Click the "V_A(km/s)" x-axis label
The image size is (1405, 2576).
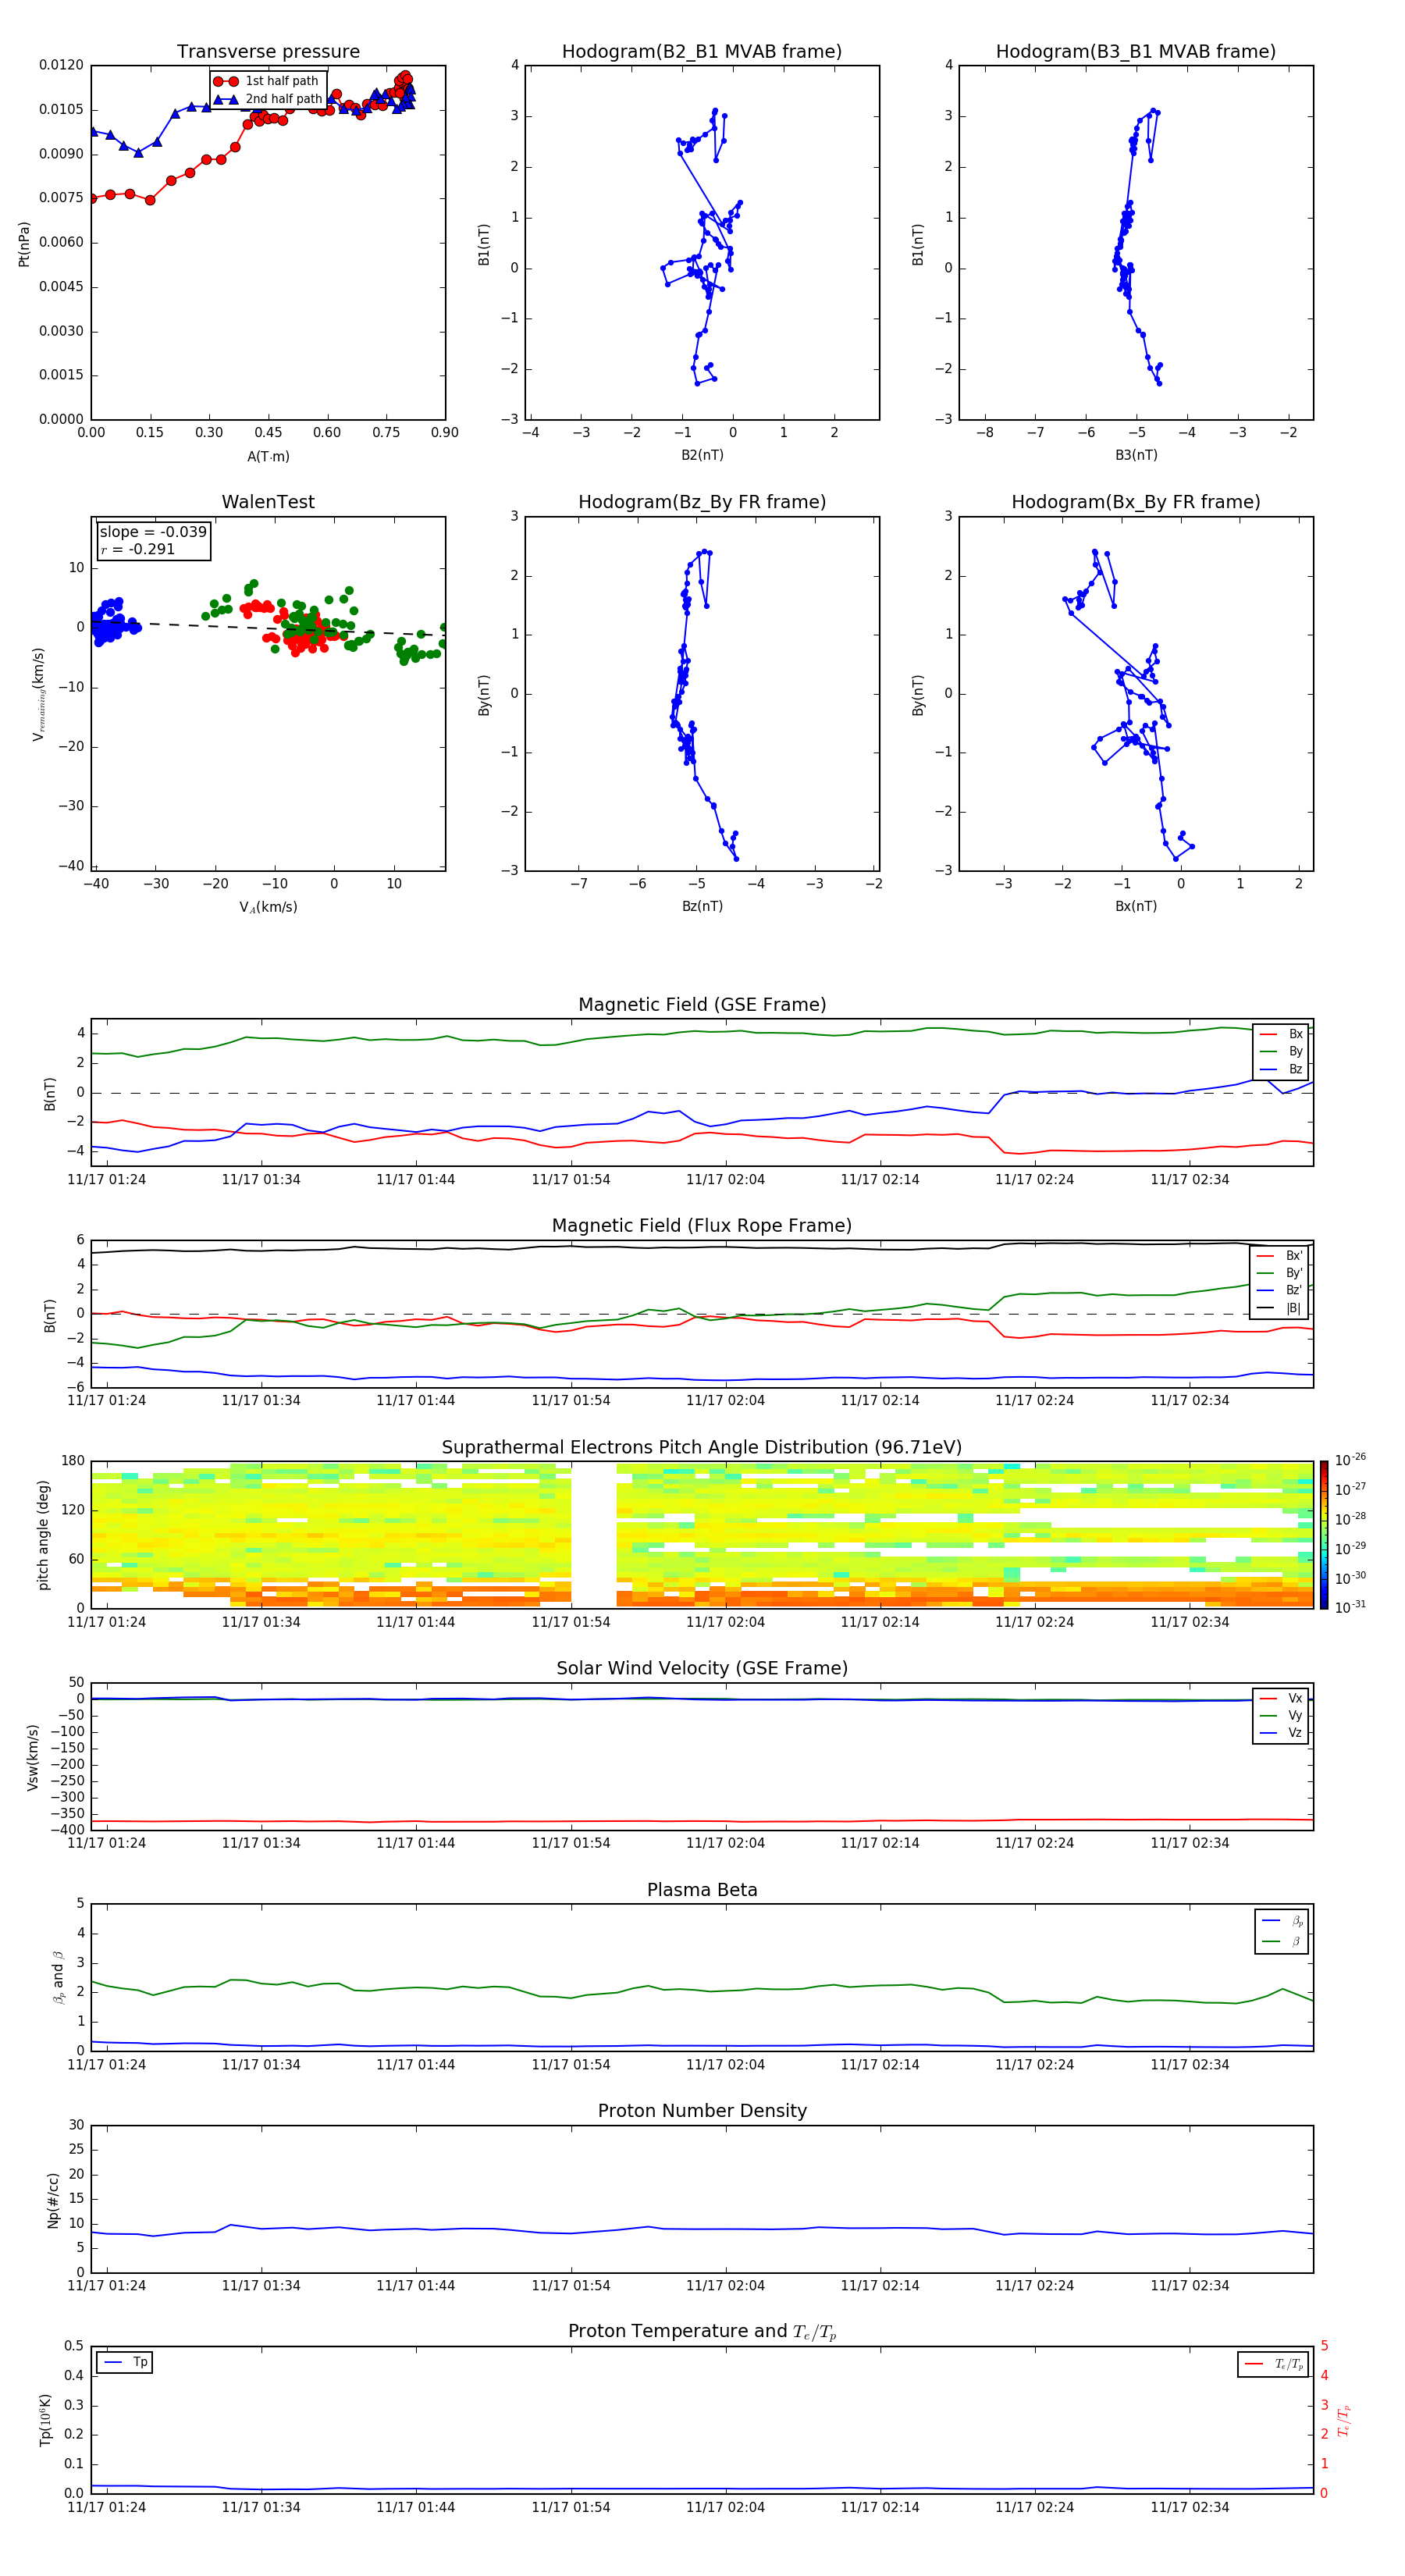[x=268, y=907]
